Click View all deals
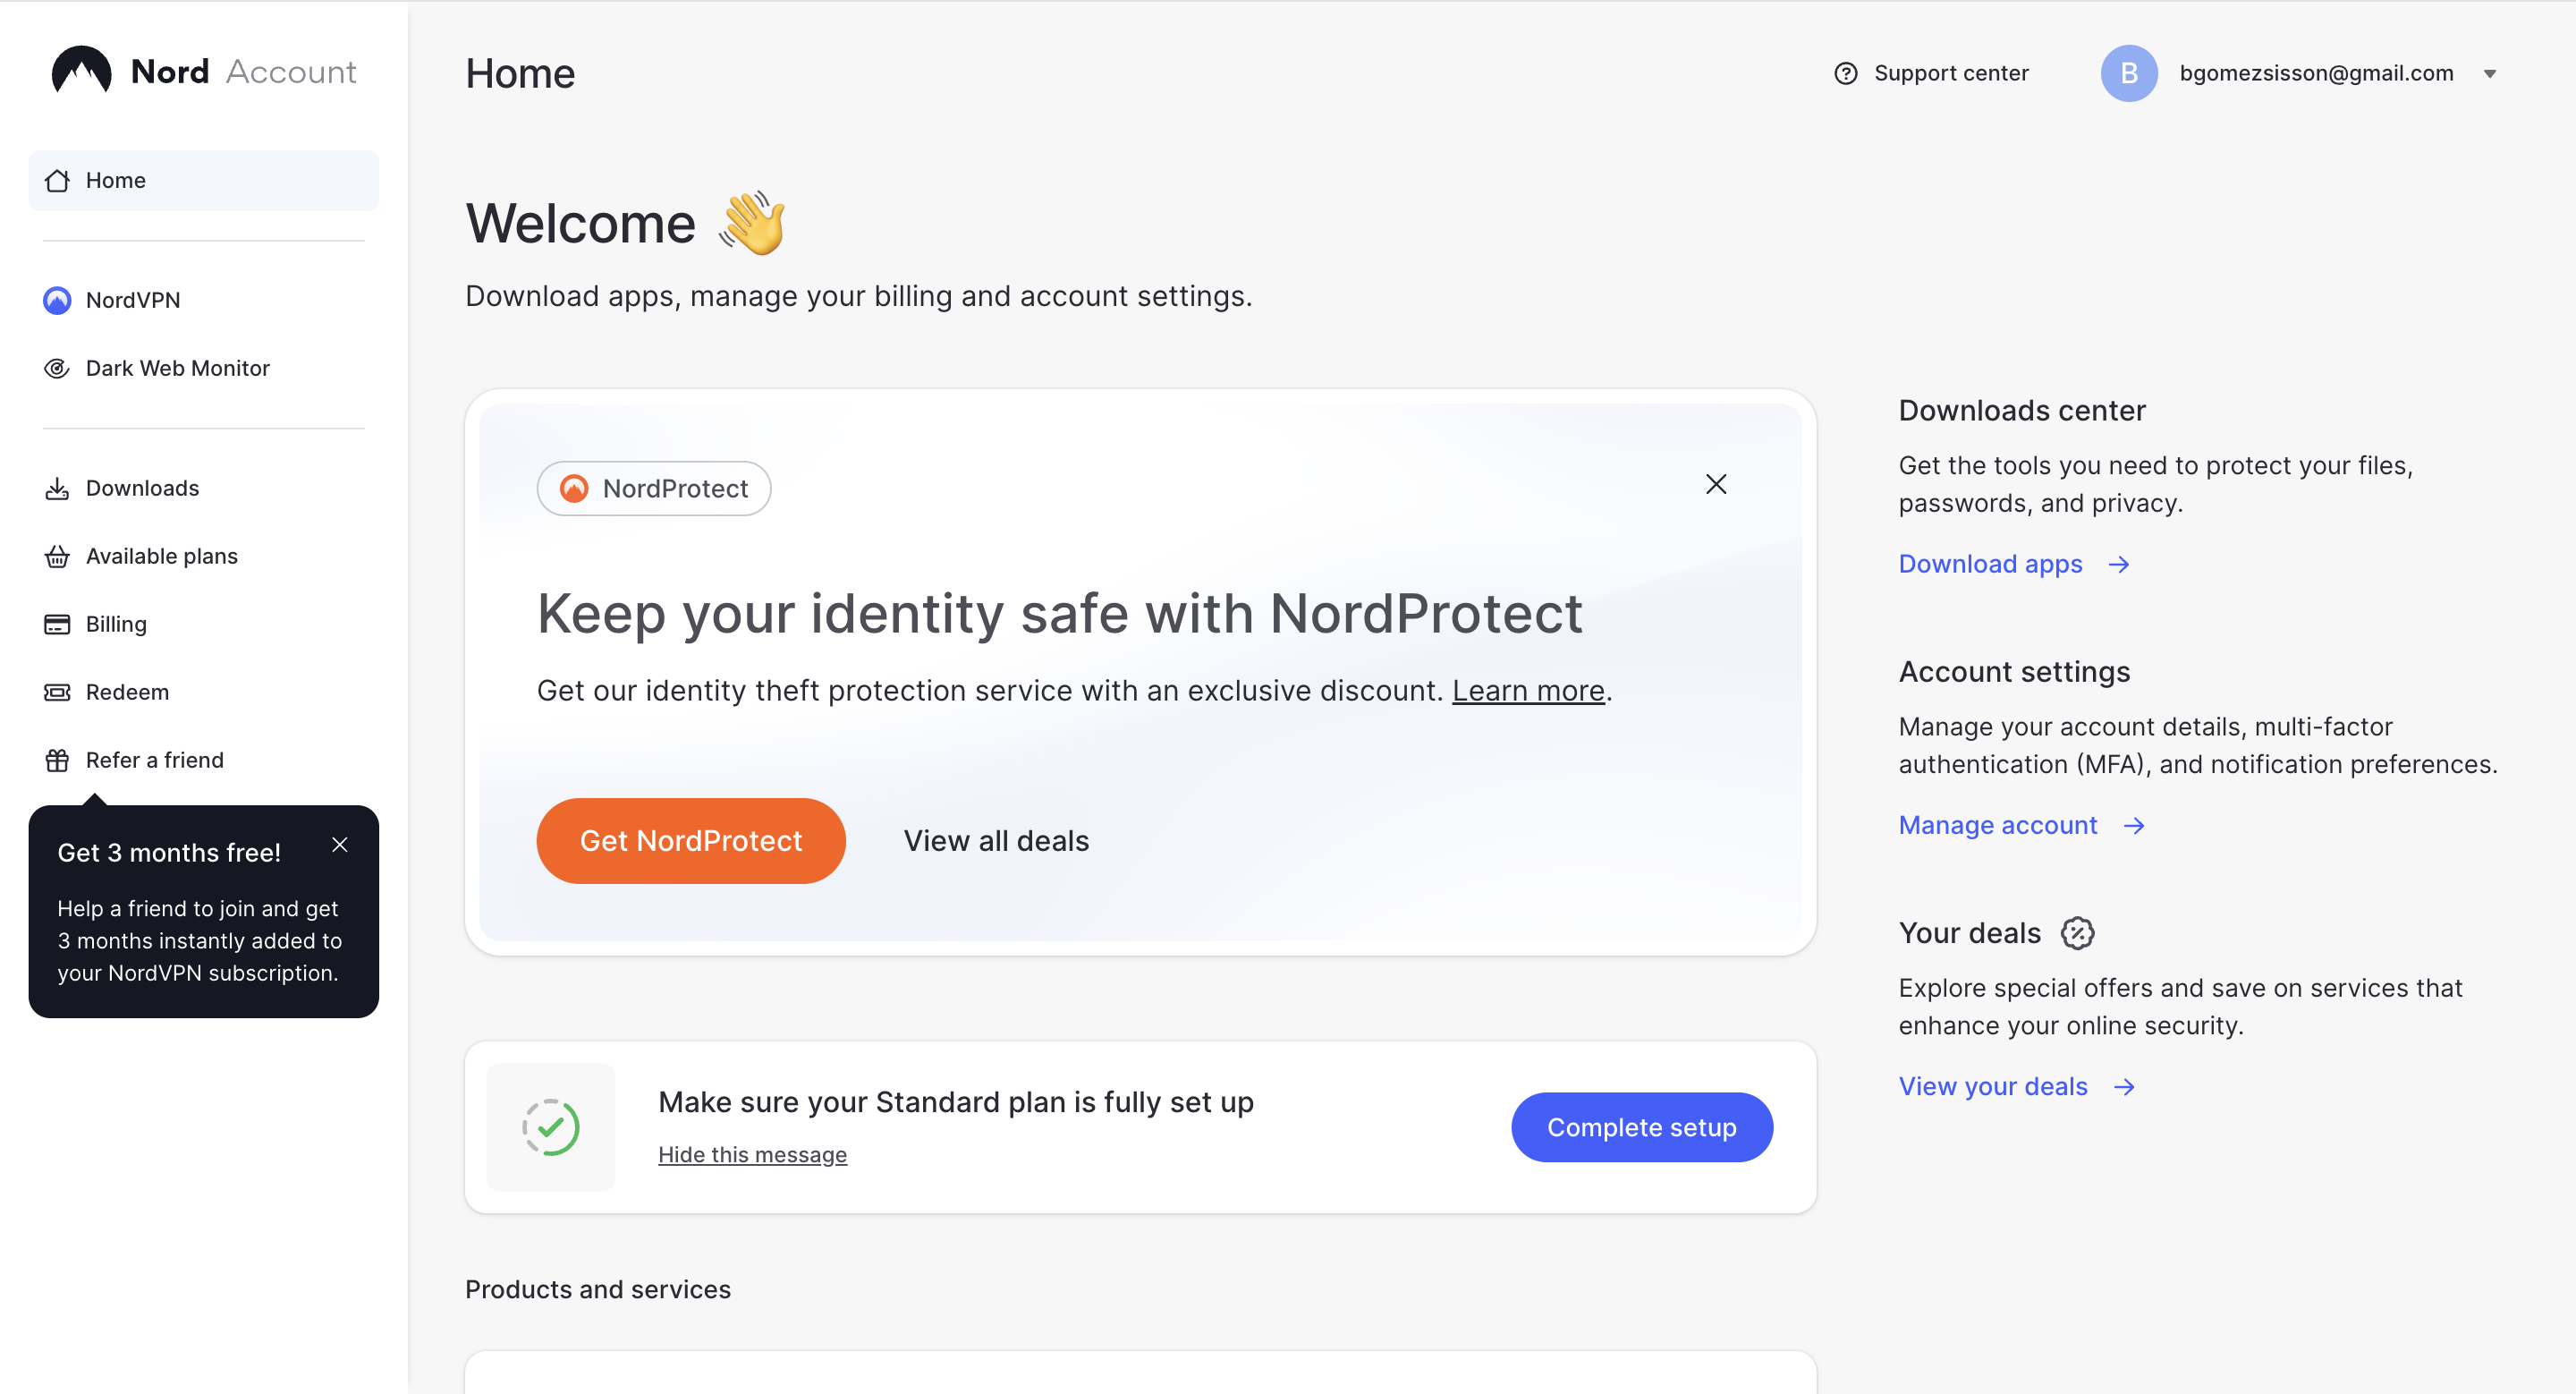 coord(996,841)
